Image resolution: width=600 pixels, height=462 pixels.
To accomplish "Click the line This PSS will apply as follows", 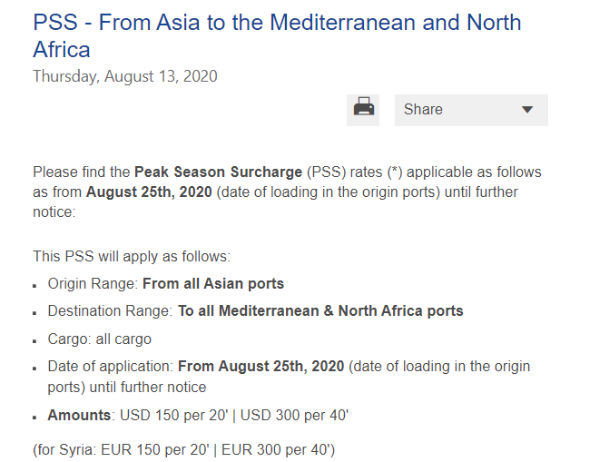I will 132,256.
